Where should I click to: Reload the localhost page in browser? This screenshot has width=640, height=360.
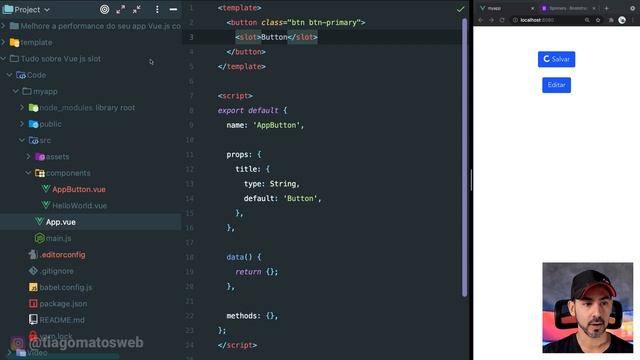(x=502, y=20)
